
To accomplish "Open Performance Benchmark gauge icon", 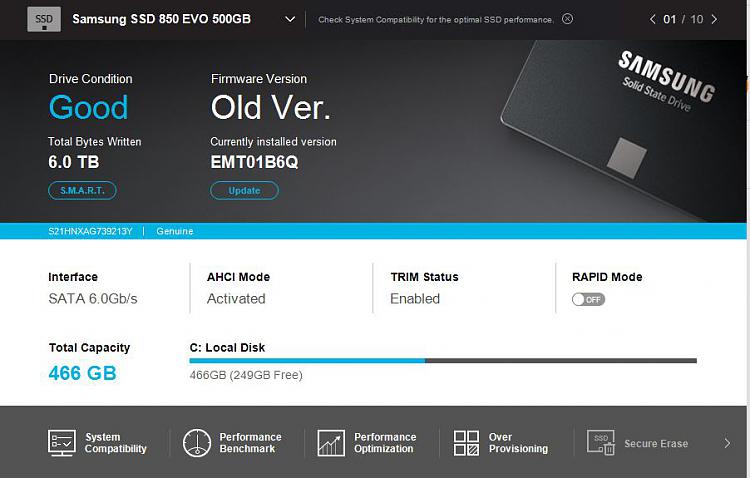I will 197,443.
